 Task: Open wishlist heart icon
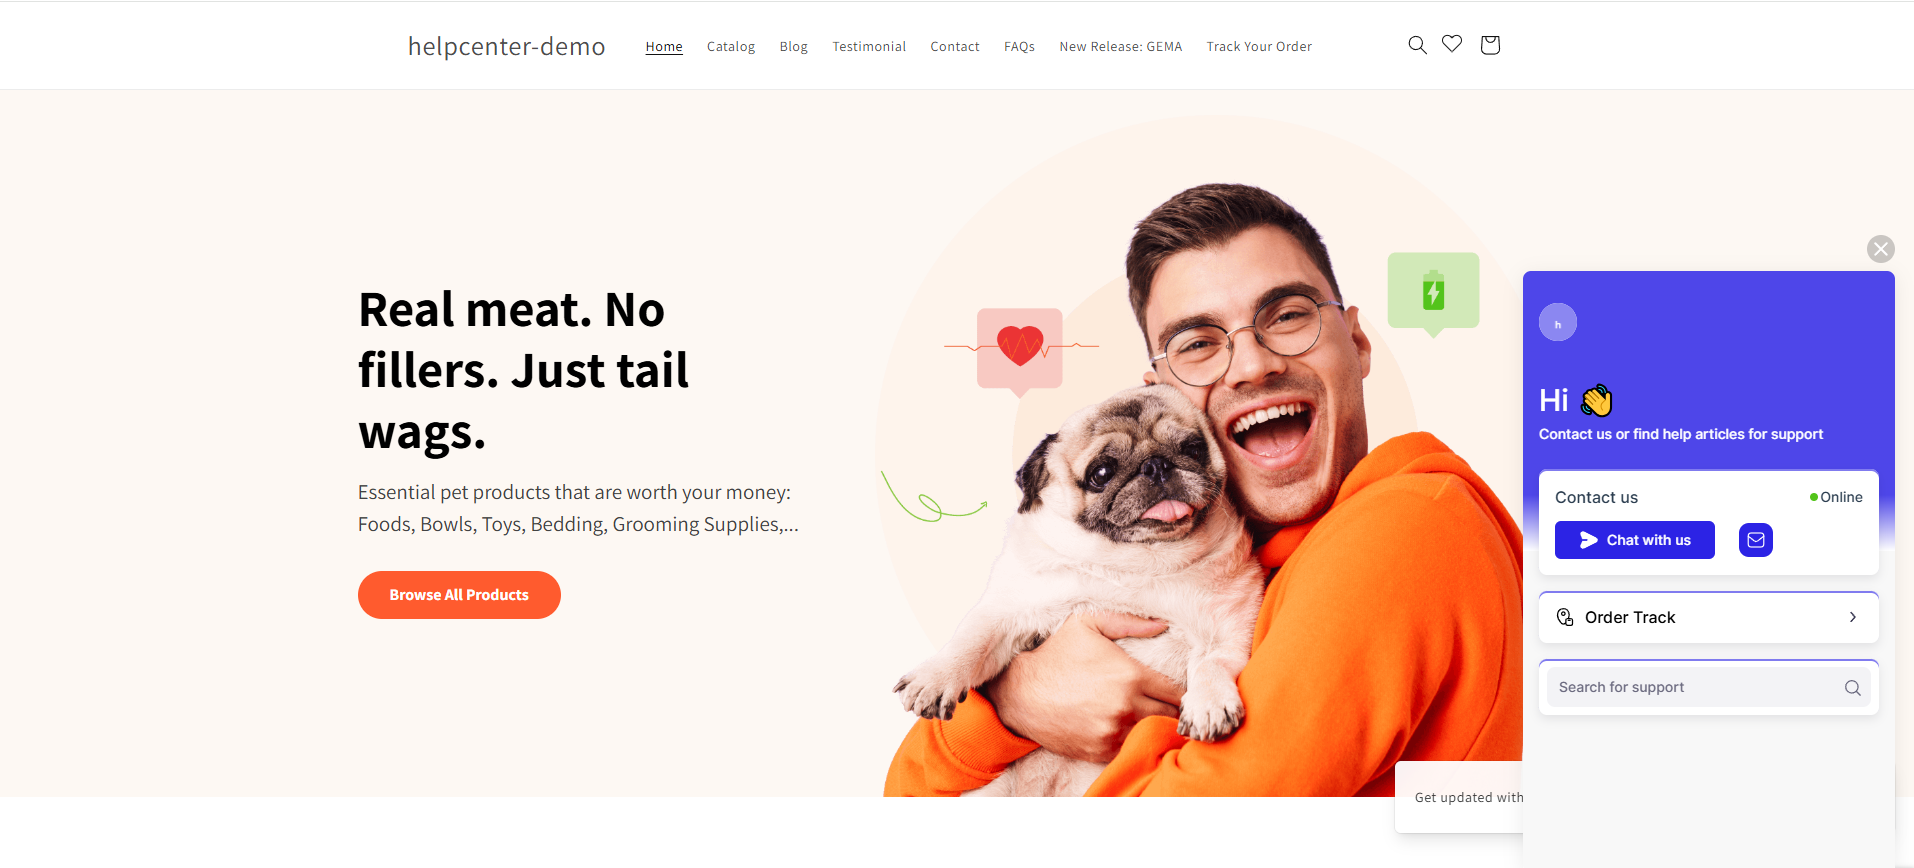click(x=1452, y=44)
